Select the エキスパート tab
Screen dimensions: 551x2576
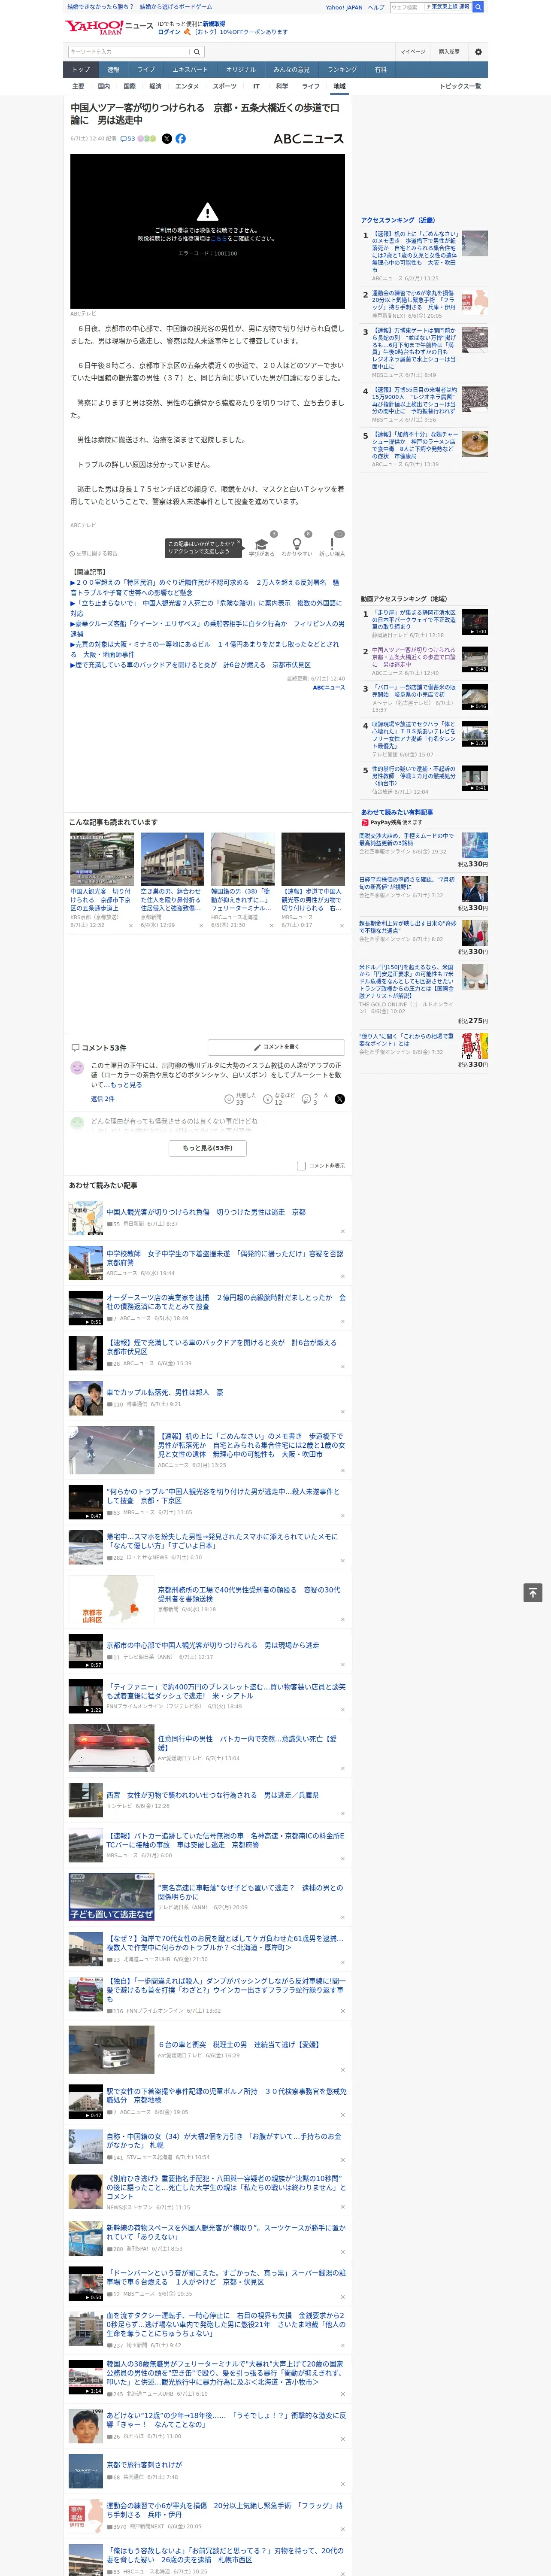pos(190,70)
